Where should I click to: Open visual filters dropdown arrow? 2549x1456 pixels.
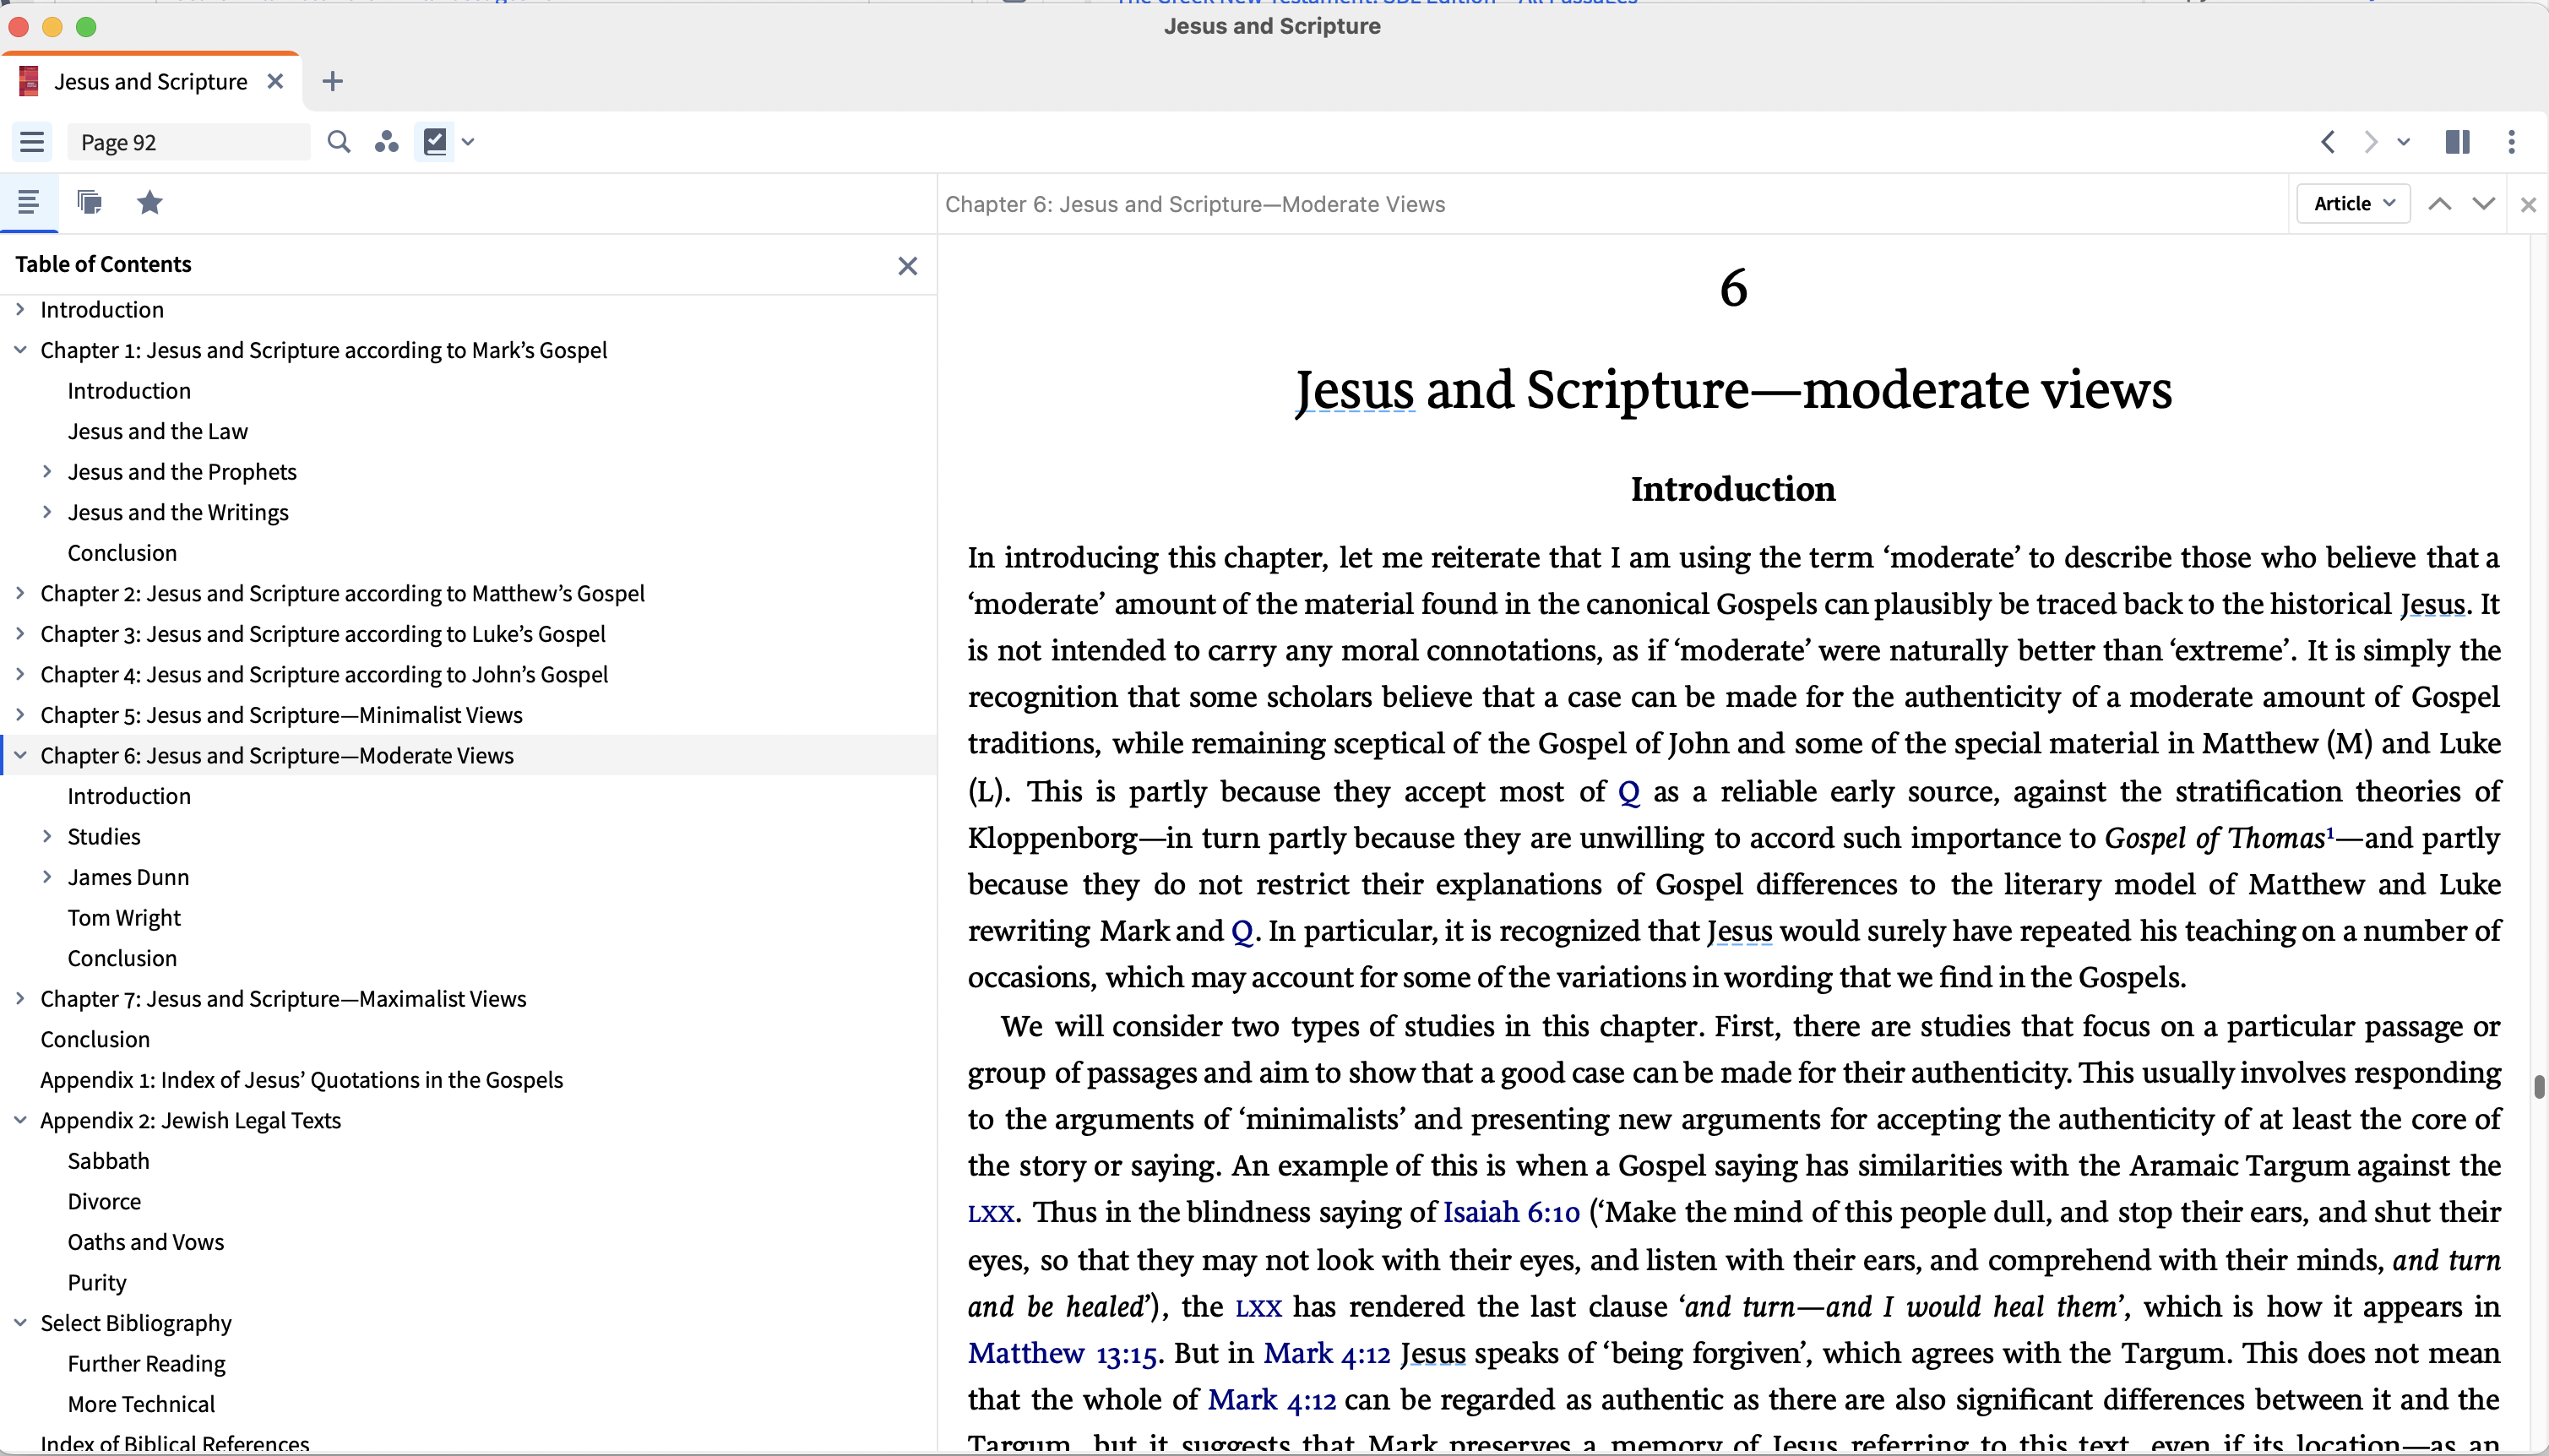(x=468, y=142)
